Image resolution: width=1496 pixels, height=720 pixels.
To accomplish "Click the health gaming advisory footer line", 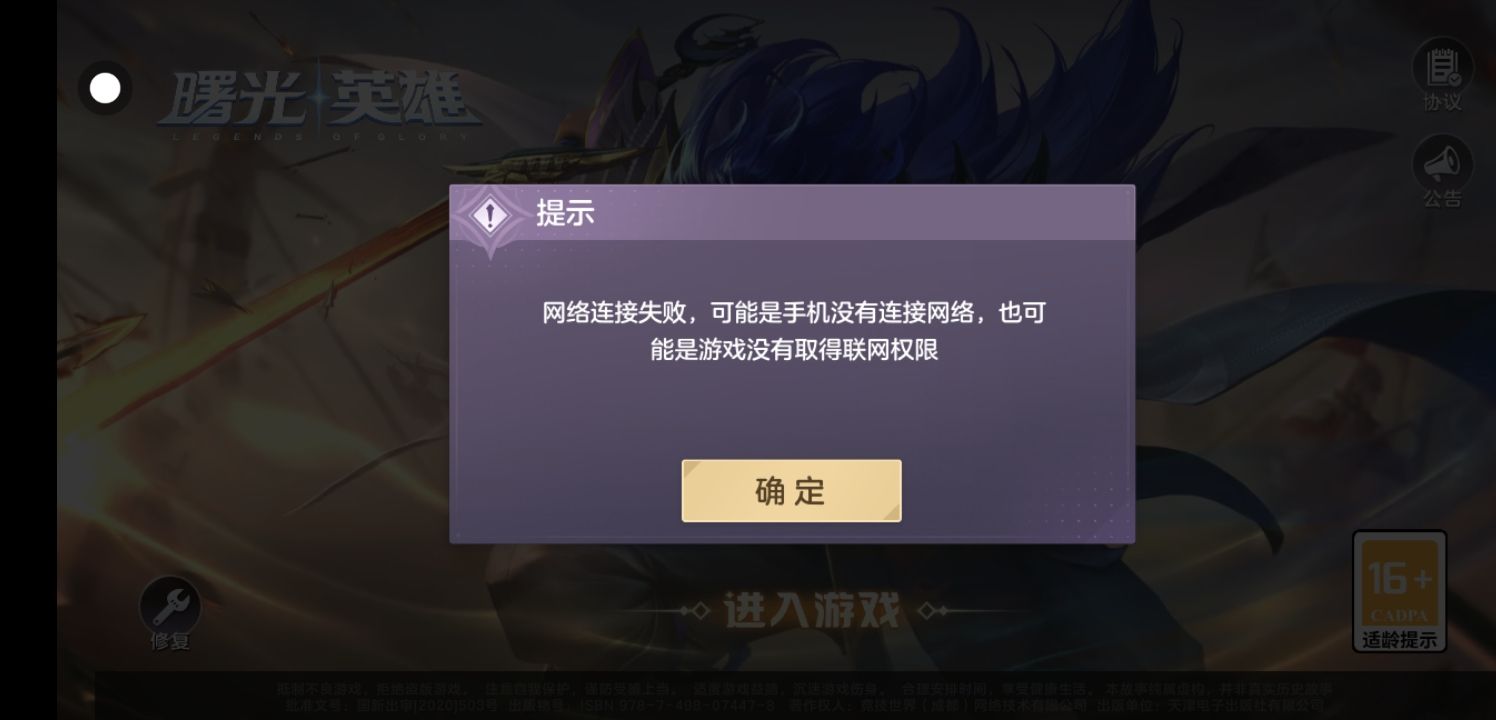I will point(804,689).
